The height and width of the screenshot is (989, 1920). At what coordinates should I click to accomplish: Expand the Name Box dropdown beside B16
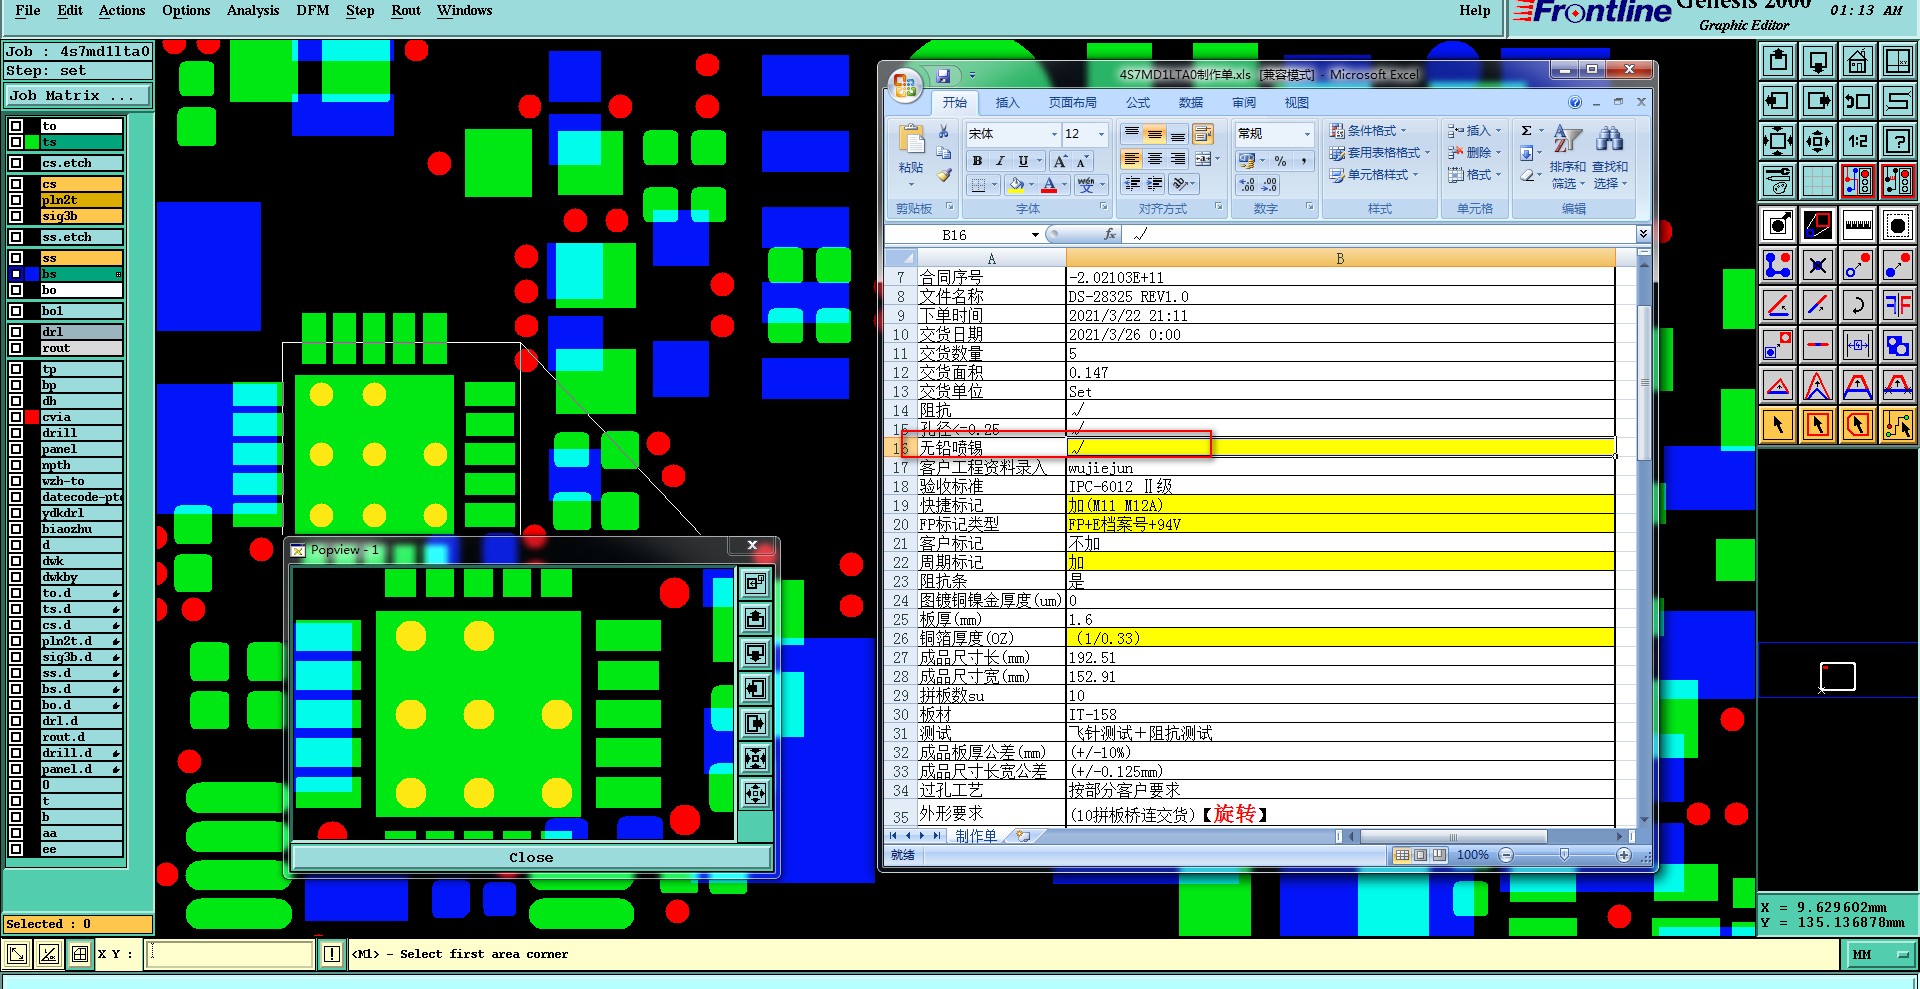point(1035,234)
